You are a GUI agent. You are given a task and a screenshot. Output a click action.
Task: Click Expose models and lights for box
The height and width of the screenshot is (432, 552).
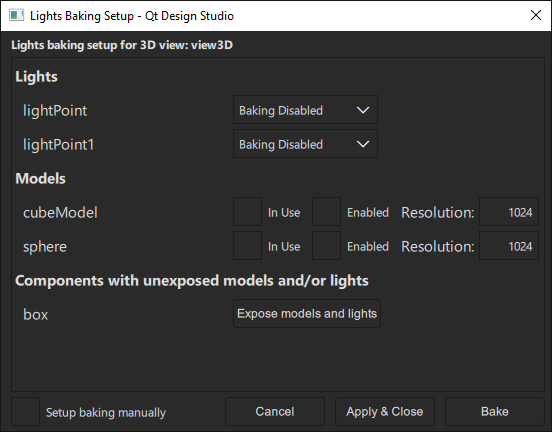[x=307, y=314]
